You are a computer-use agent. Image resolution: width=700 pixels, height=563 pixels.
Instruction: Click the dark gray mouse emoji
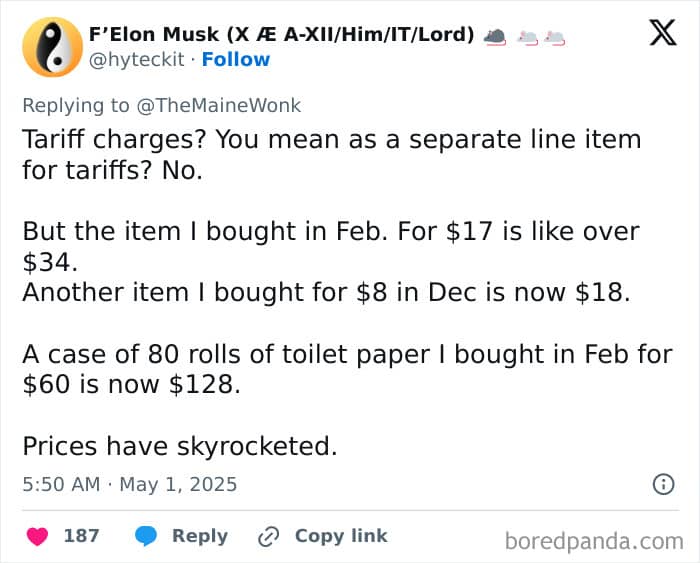tap(495, 37)
